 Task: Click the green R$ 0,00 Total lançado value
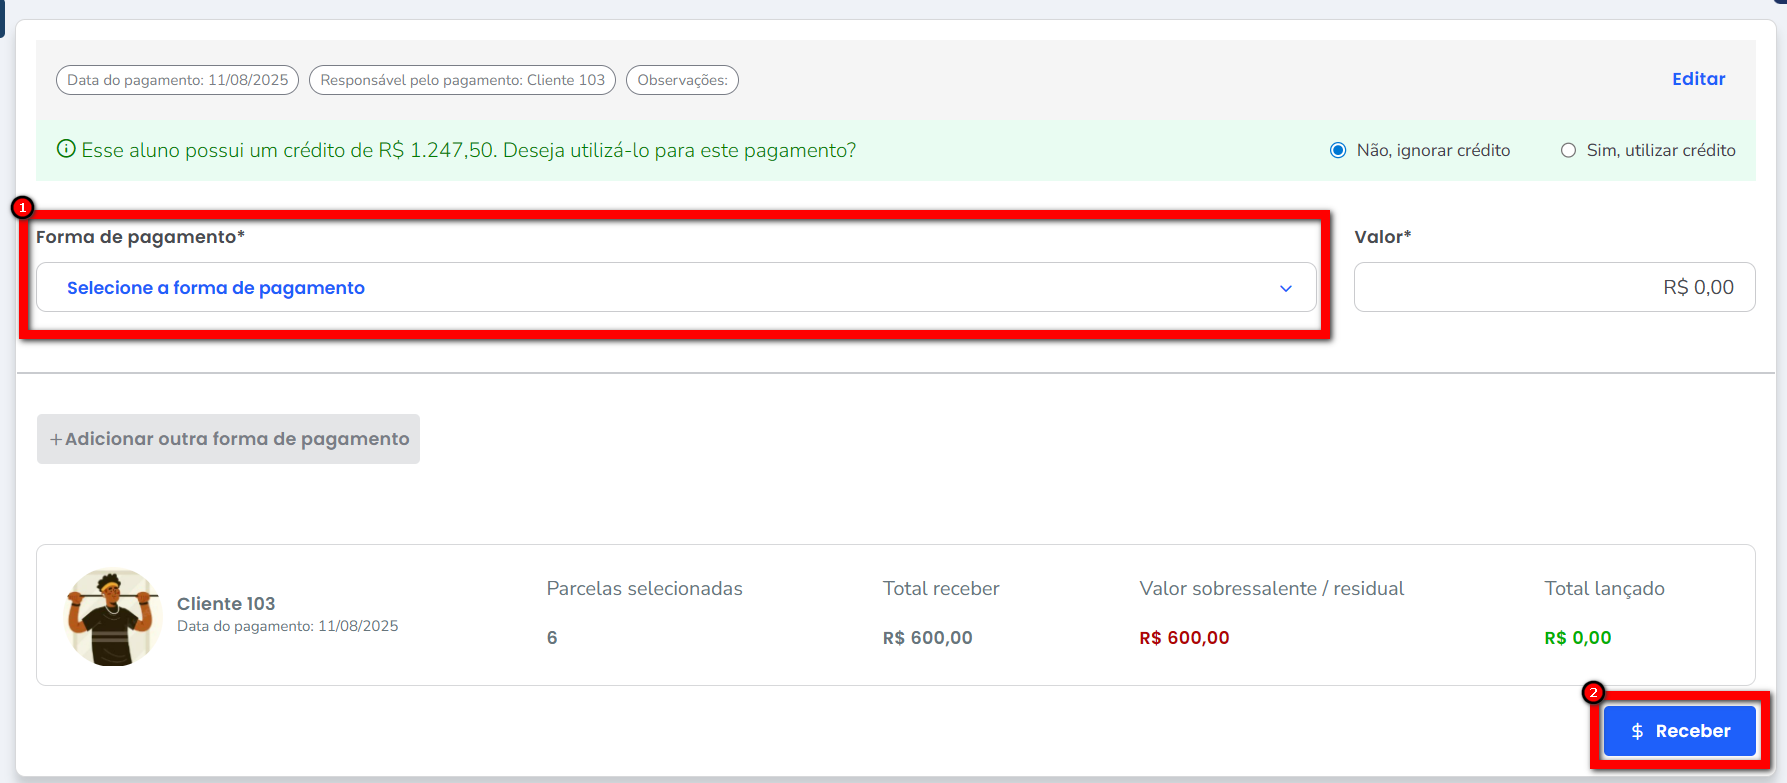pos(1577,638)
